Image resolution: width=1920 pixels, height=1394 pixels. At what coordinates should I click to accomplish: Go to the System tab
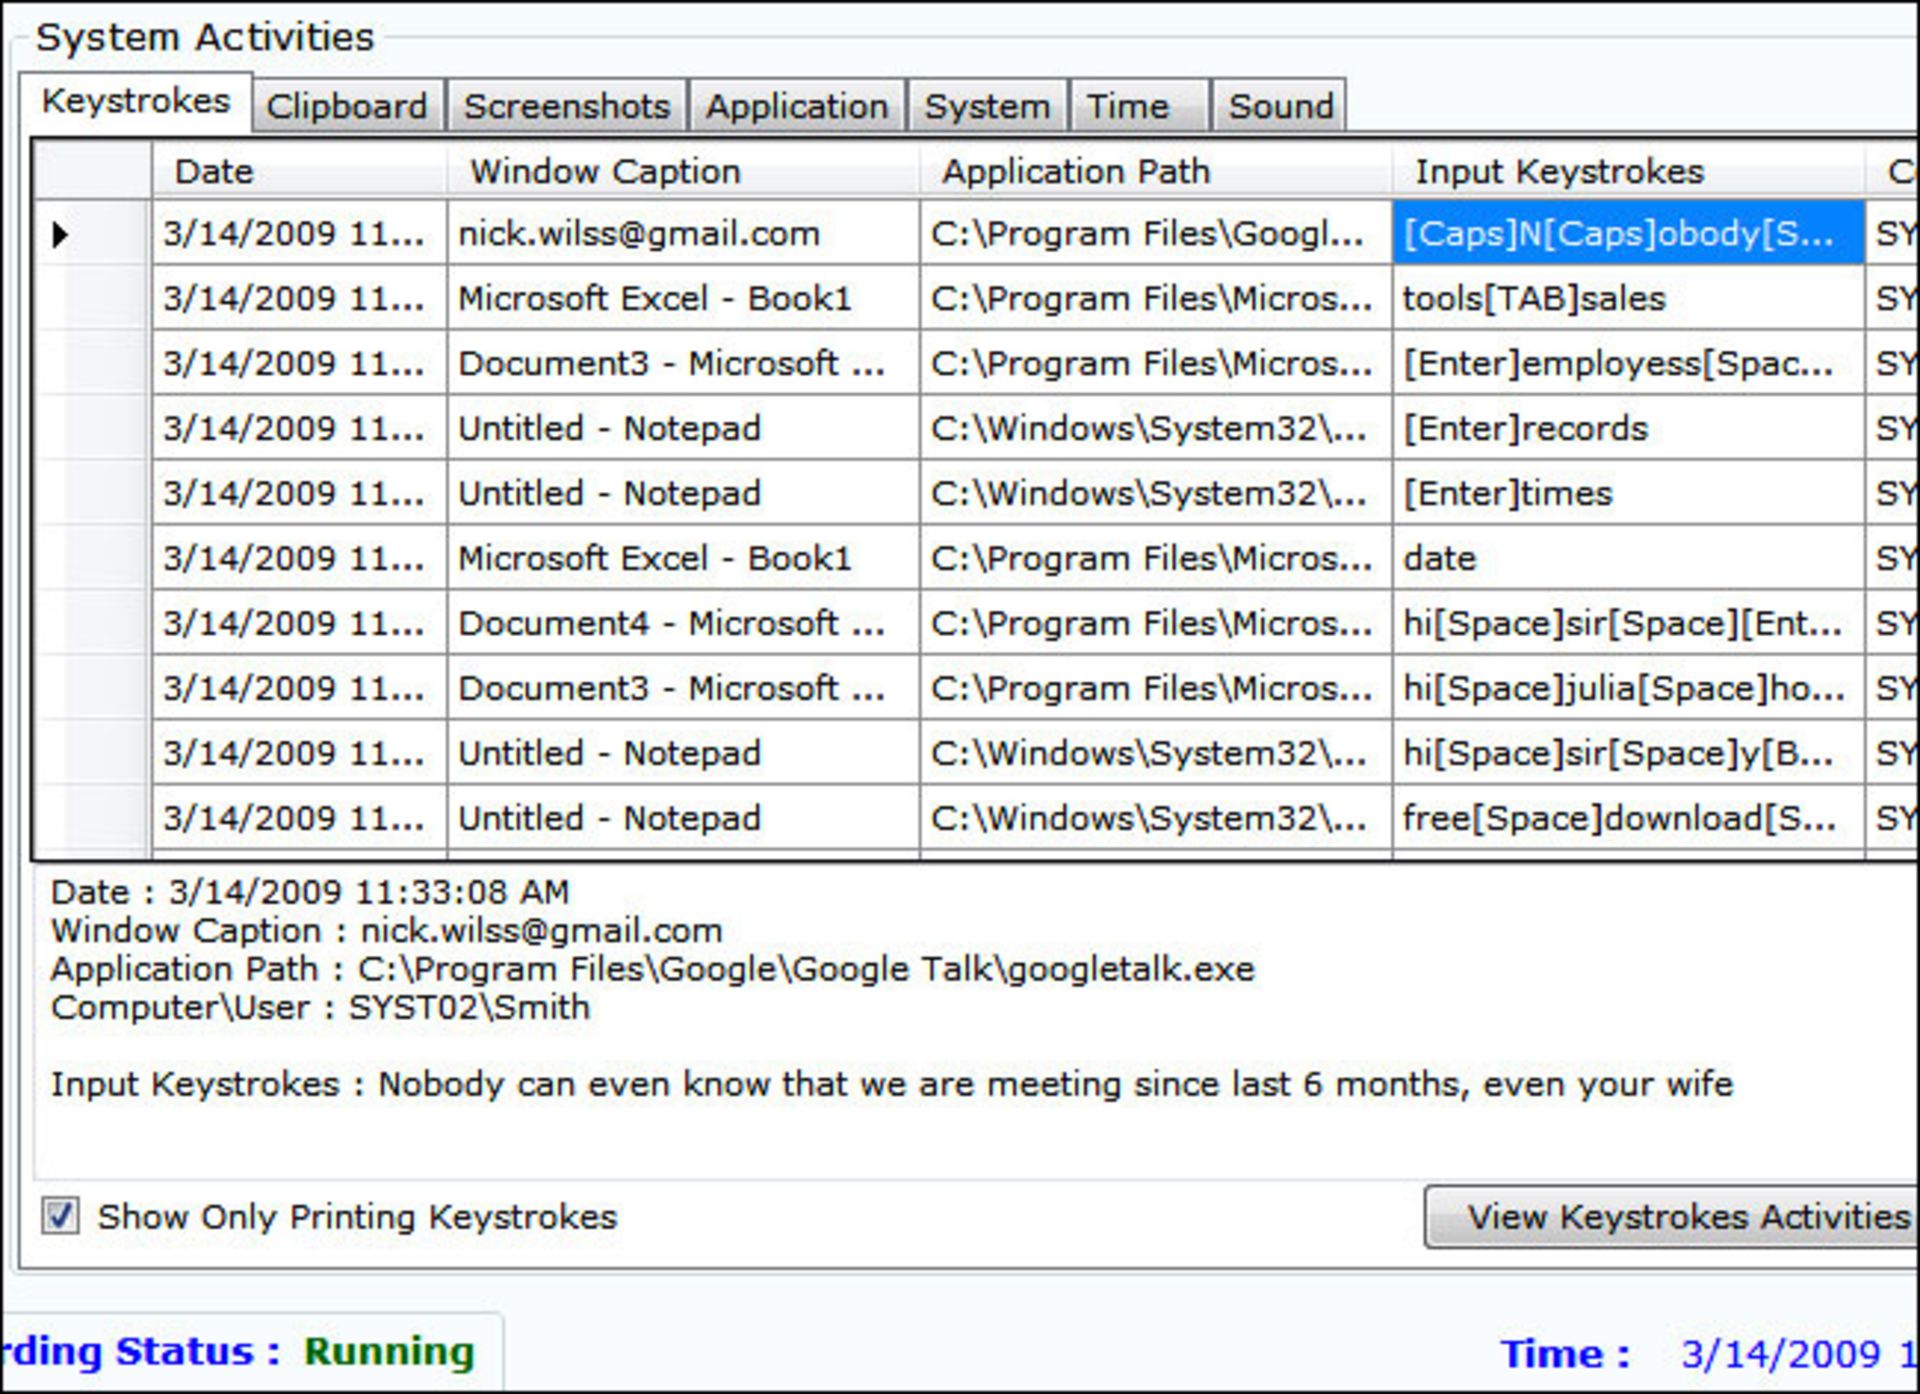coord(987,106)
